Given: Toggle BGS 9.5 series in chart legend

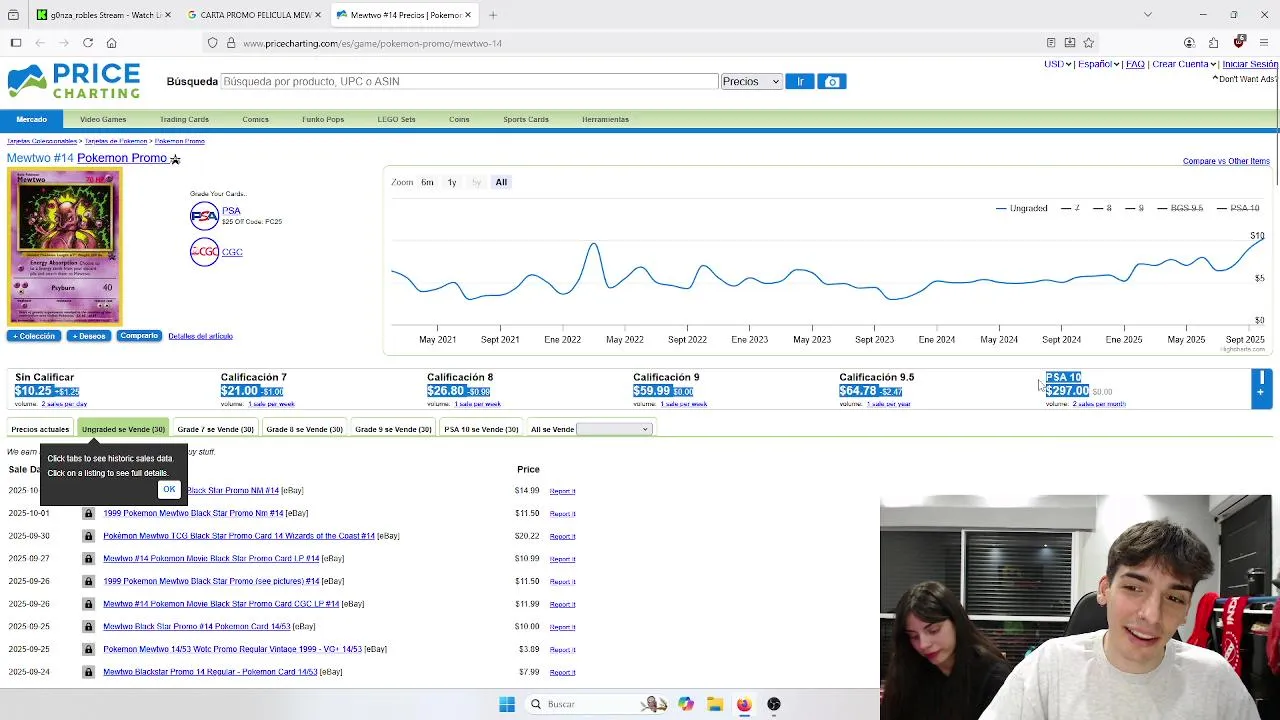Looking at the screenshot, I should (x=1180, y=208).
